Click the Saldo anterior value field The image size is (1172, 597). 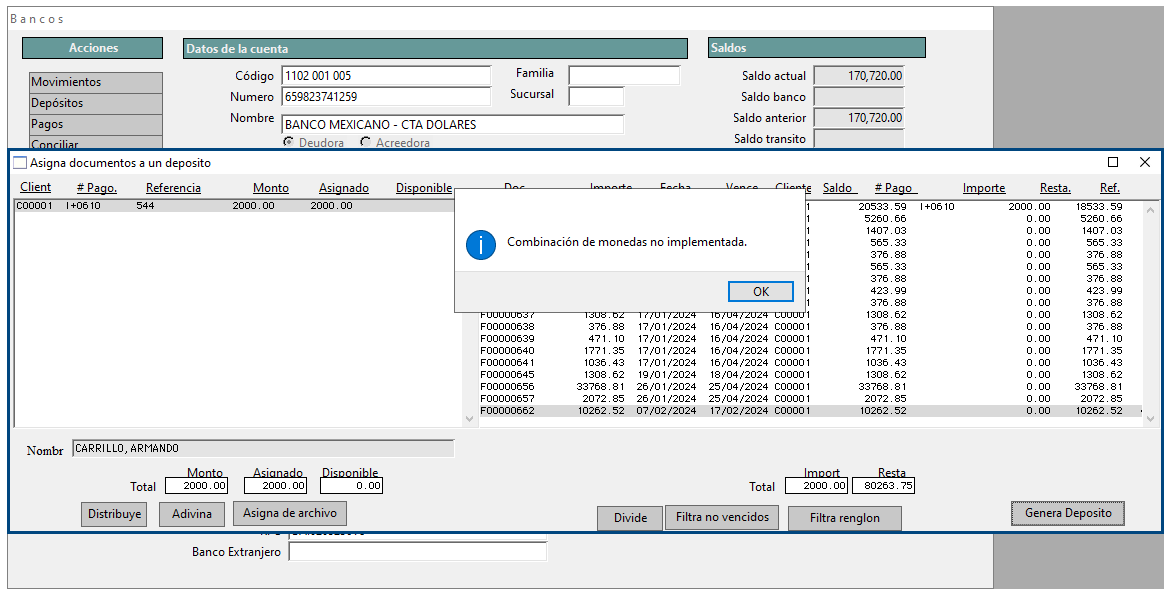click(x=859, y=117)
